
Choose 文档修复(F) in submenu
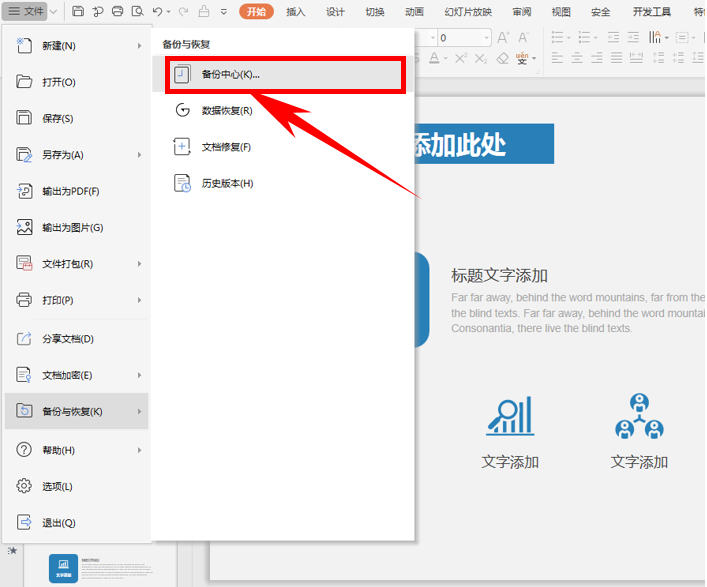[283, 147]
